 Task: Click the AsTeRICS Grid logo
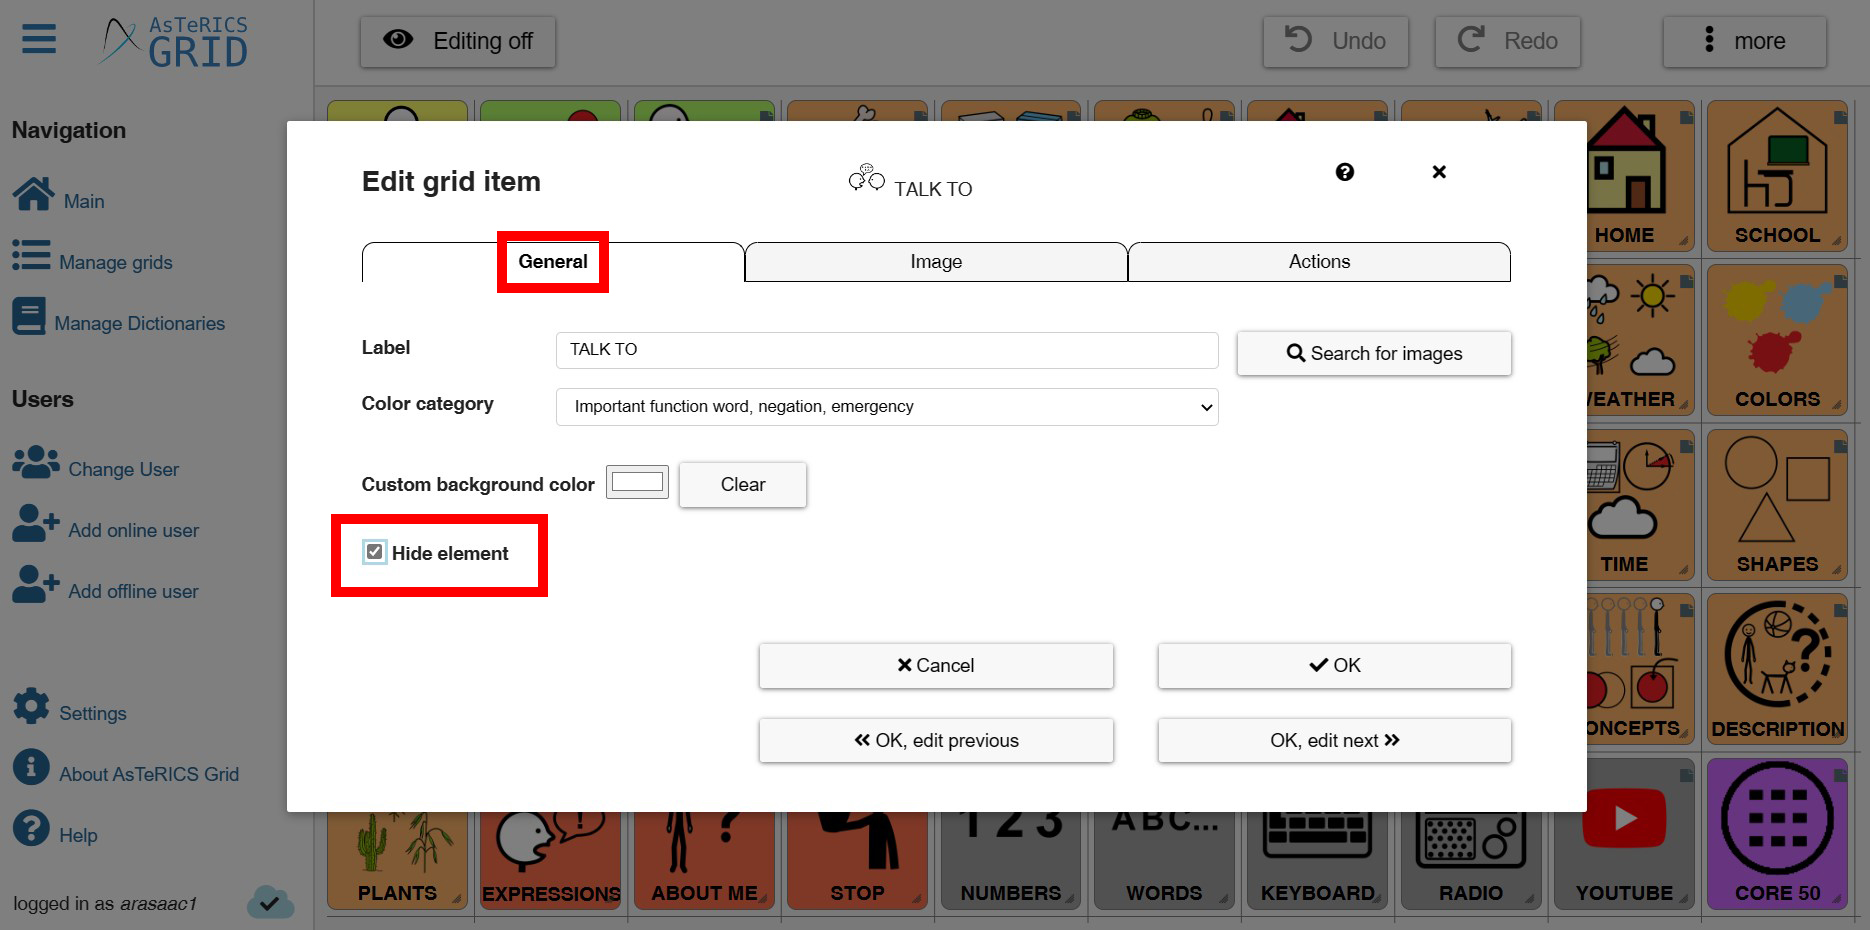[x=174, y=42]
